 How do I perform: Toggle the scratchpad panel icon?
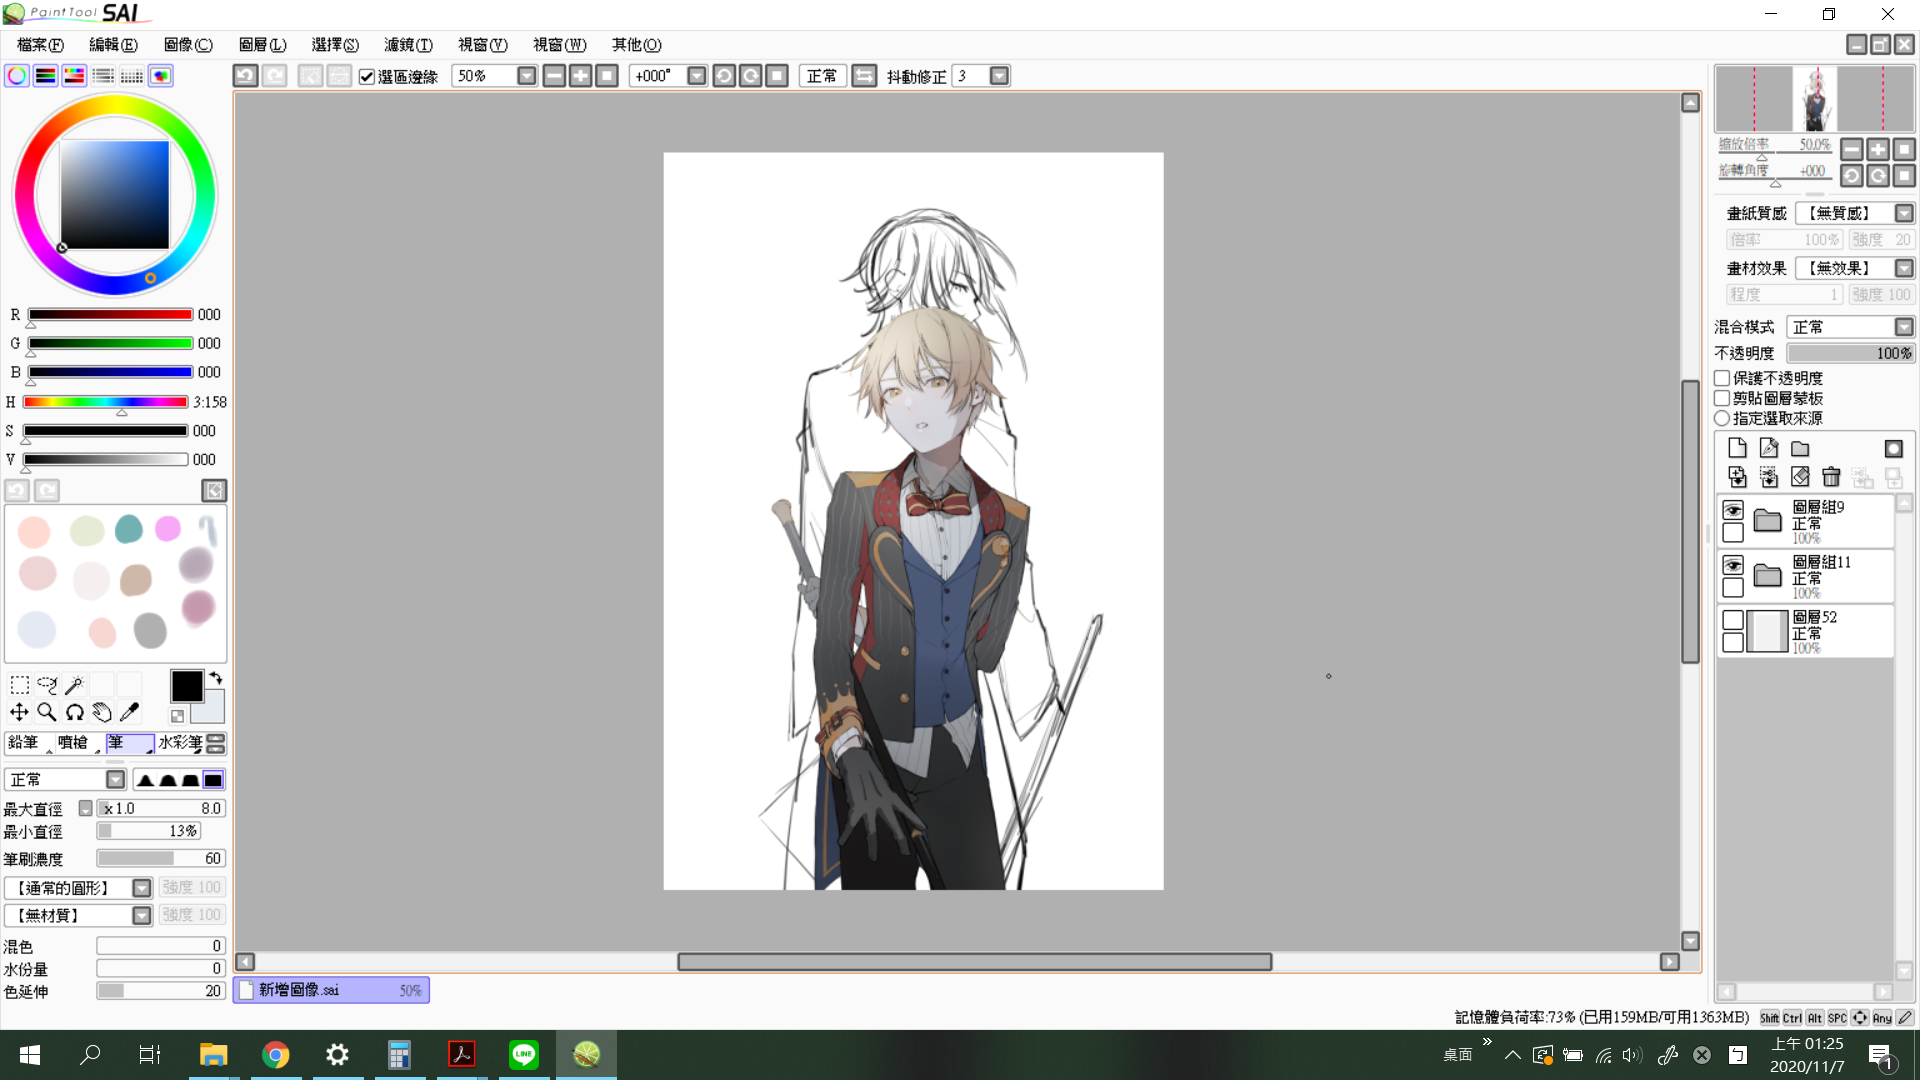161,76
